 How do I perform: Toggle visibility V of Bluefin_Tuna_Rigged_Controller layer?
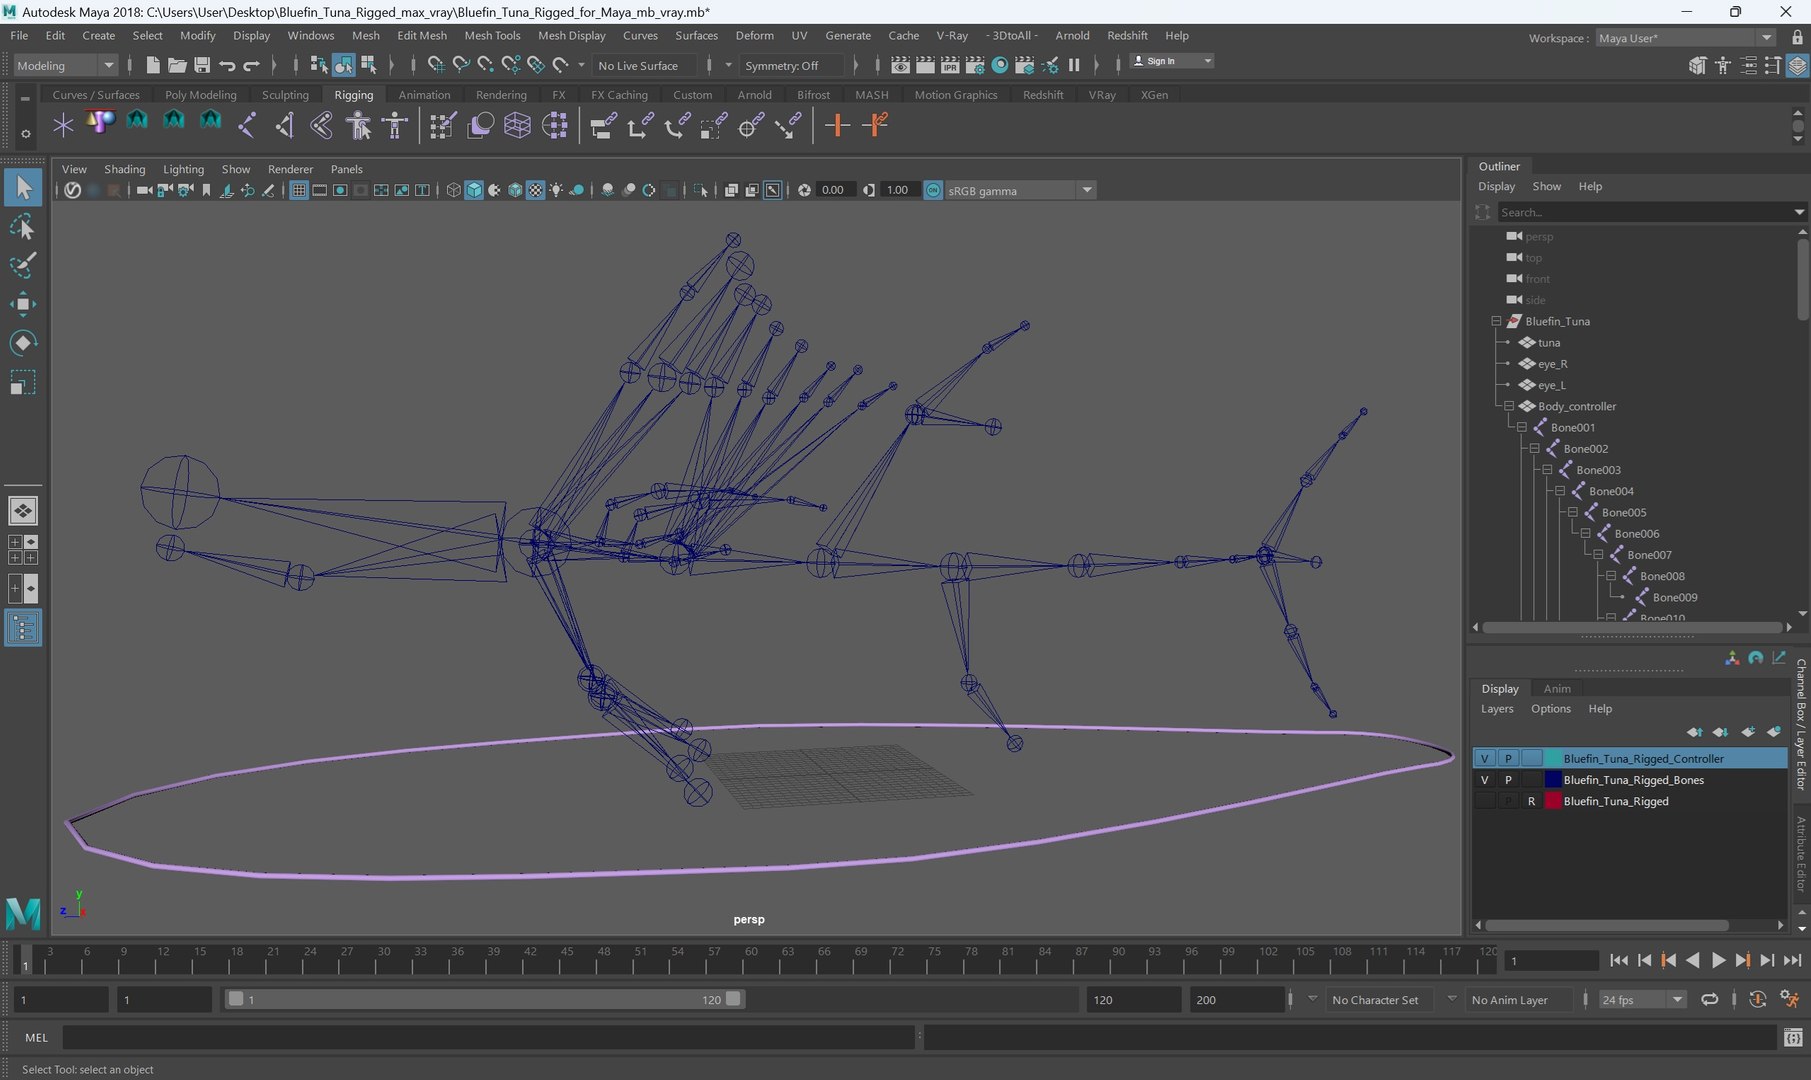coord(1484,758)
